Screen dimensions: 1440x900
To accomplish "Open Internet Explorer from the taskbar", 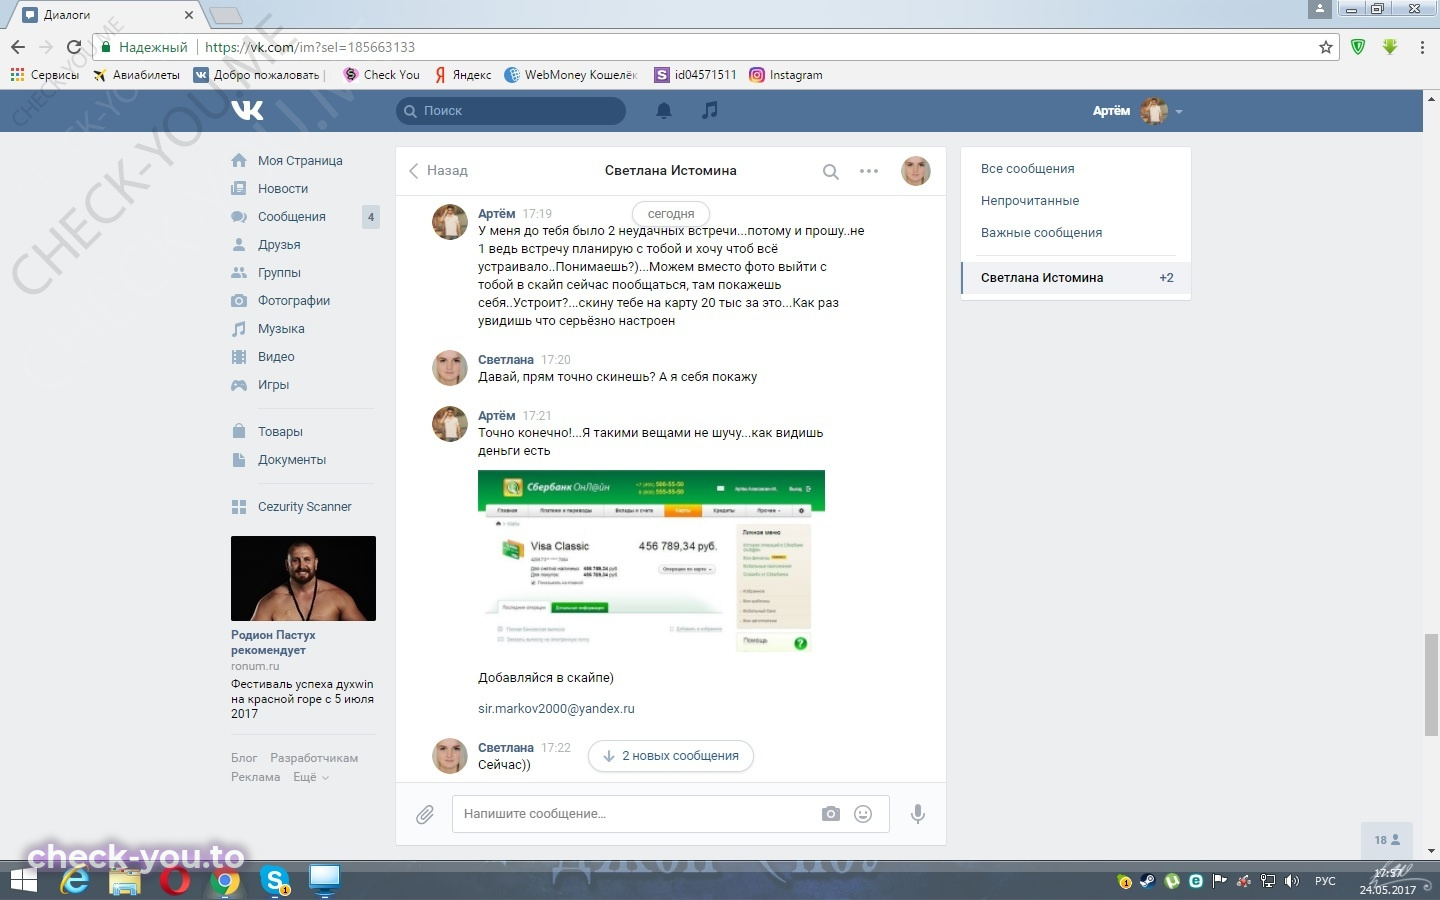I will [x=75, y=880].
